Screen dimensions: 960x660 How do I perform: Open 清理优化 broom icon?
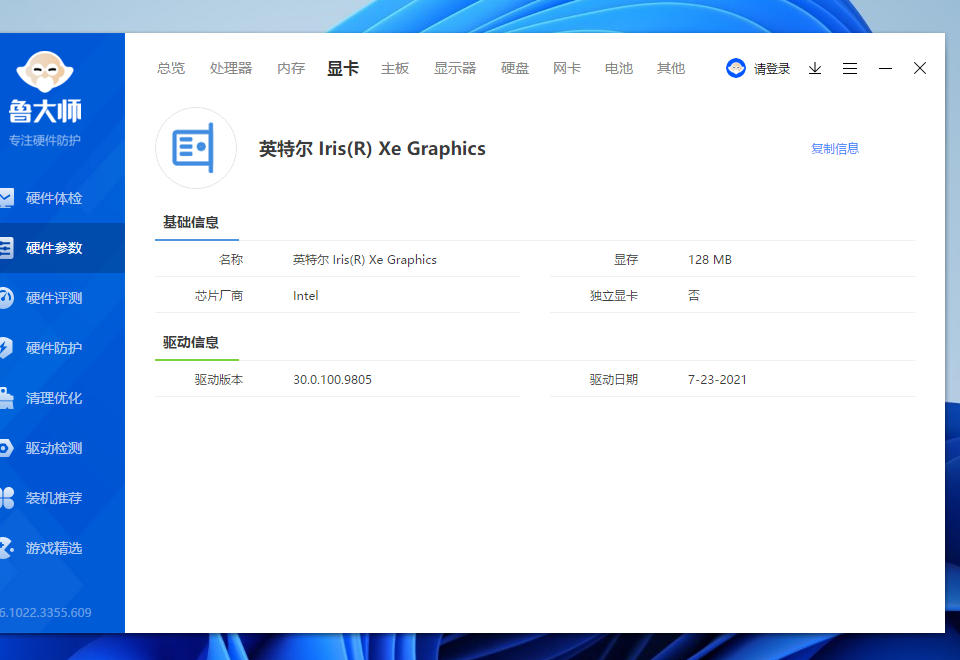(x=6, y=398)
